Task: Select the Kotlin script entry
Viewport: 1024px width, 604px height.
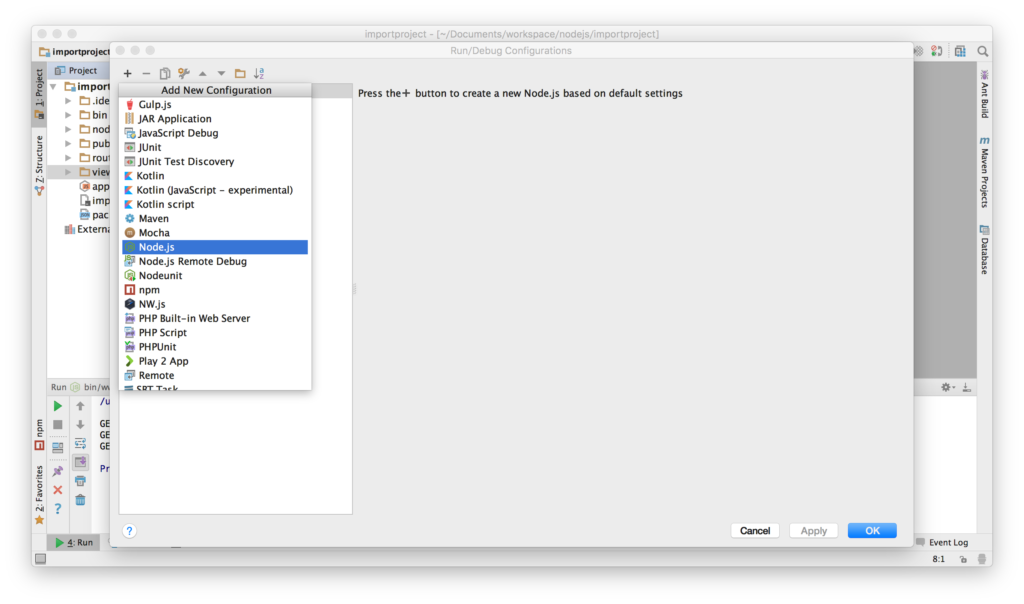Action: coord(215,204)
